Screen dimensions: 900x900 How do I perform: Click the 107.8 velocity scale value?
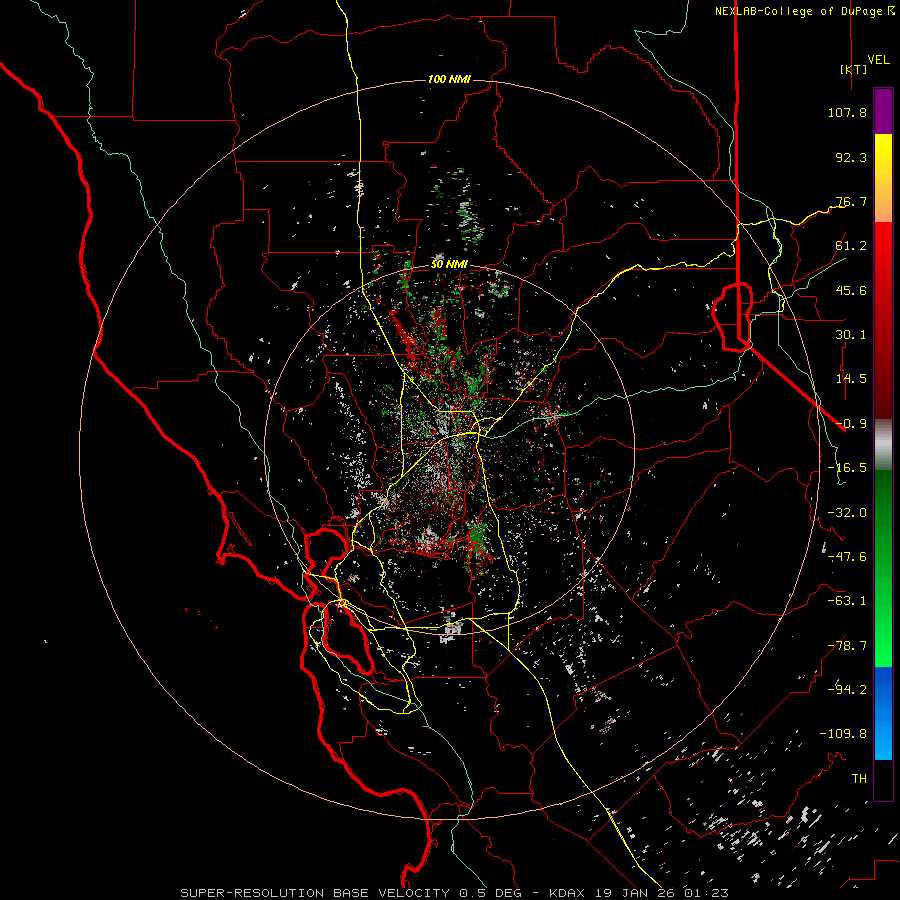[x=847, y=112]
